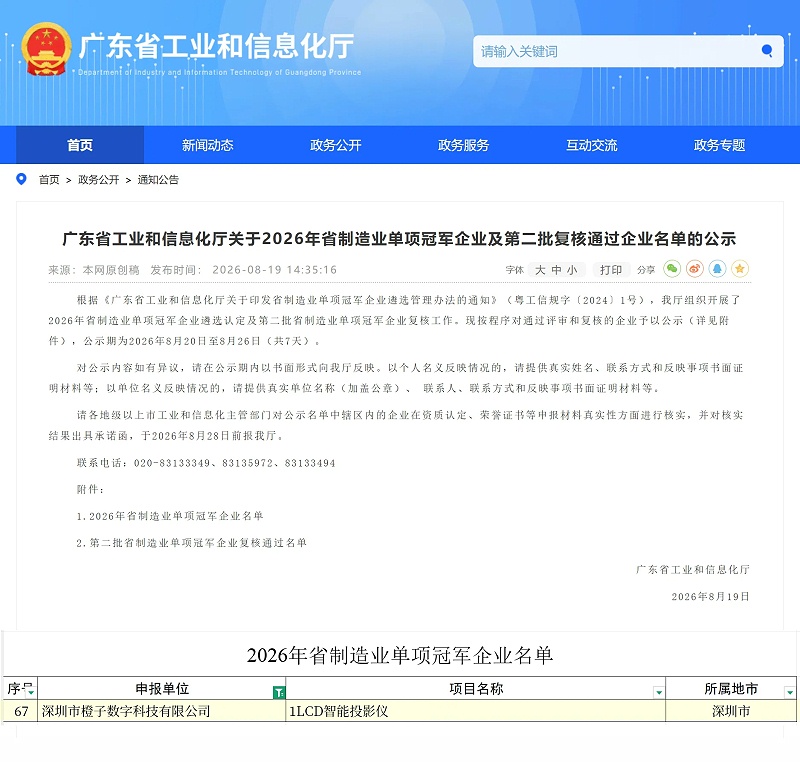800x762 pixels.
Task: Select row number 67 cell
Action: (x=21, y=711)
